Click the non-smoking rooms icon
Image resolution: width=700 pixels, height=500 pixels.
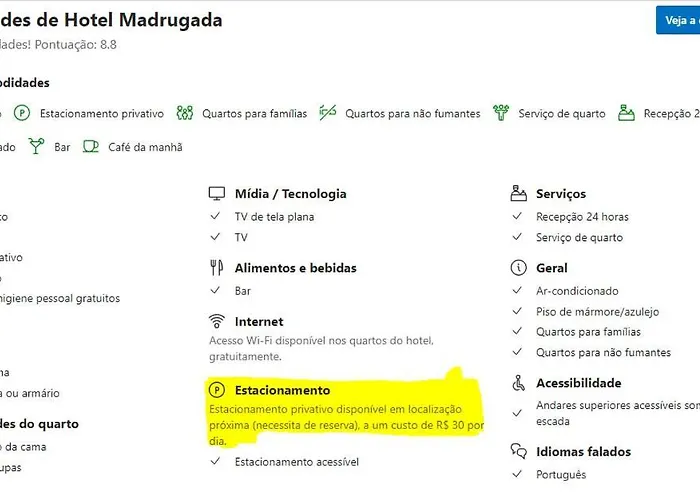(x=328, y=112)
